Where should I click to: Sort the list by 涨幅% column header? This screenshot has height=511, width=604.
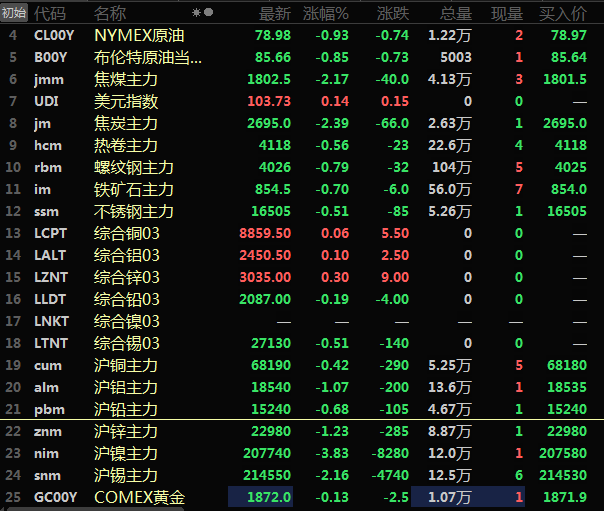(328, 13)
